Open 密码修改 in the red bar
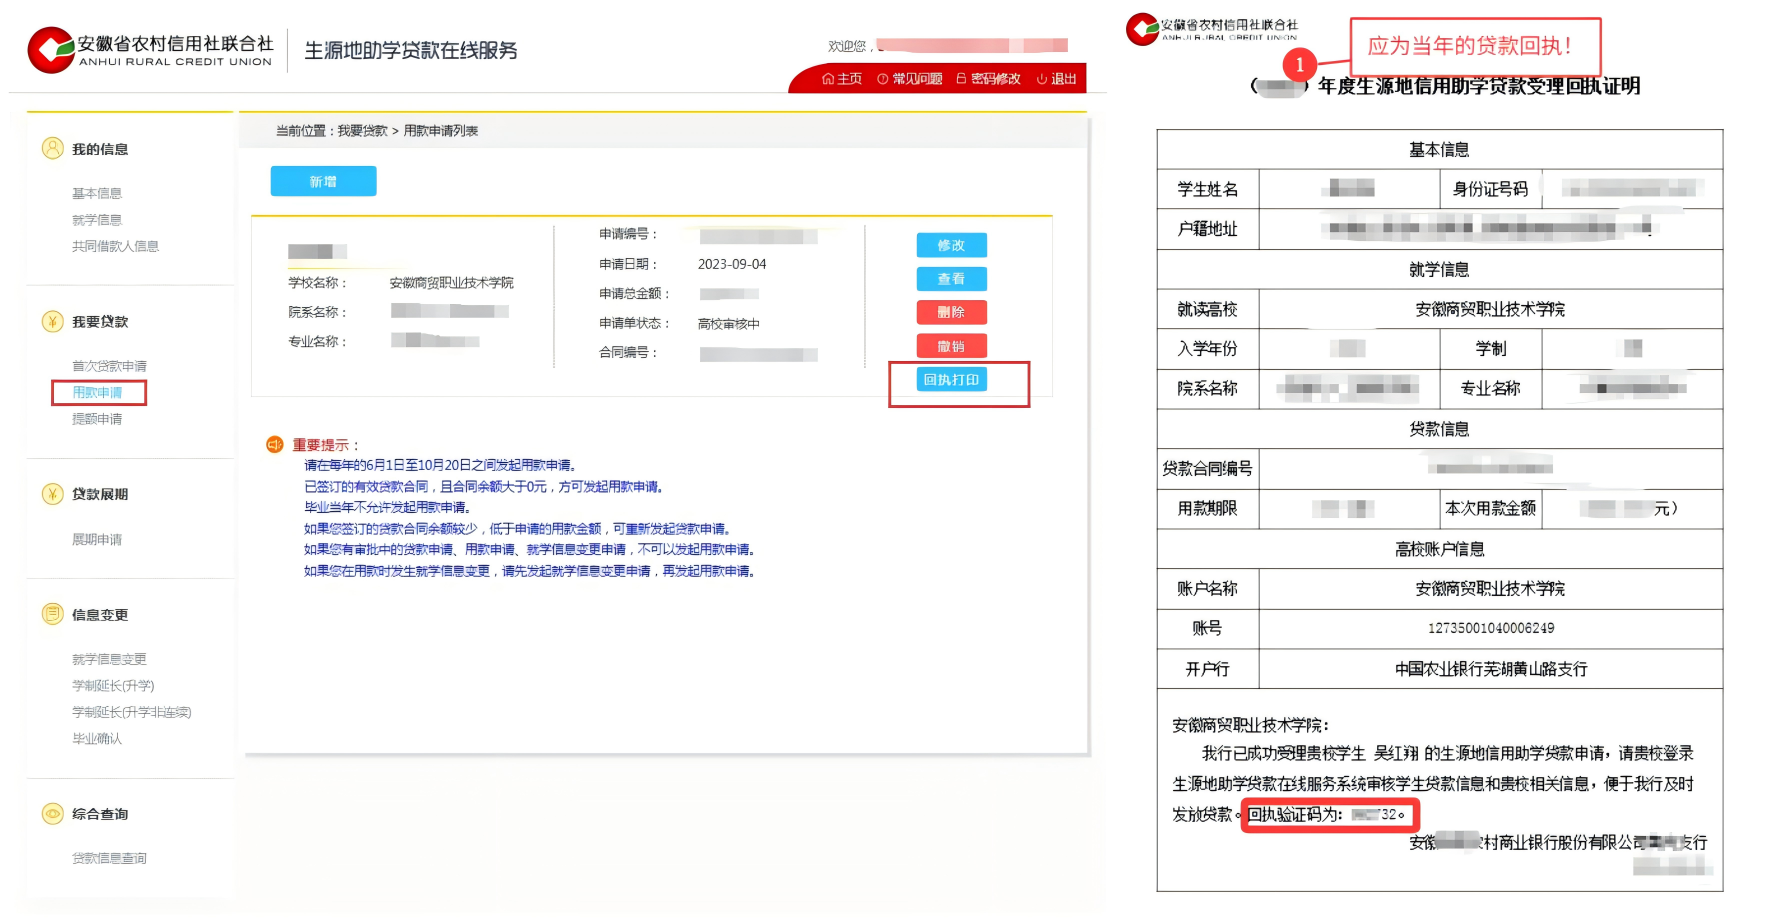The height and width of the screenshot is (924, 1771). pos(988,79)
